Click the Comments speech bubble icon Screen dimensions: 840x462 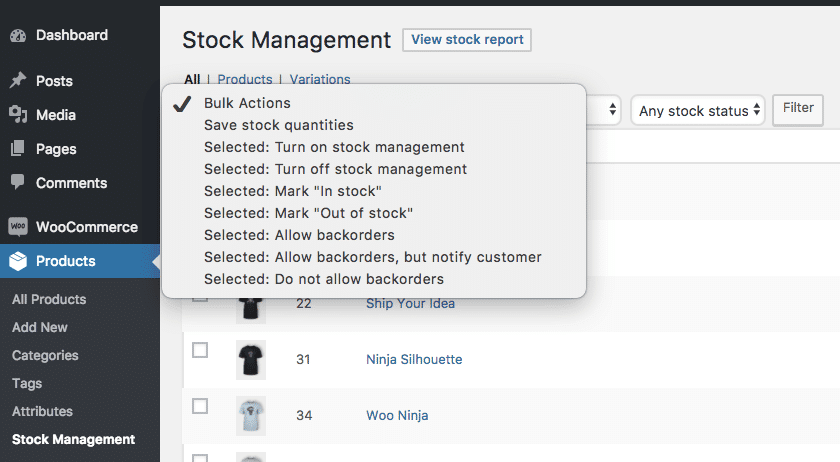pos(18,182)
